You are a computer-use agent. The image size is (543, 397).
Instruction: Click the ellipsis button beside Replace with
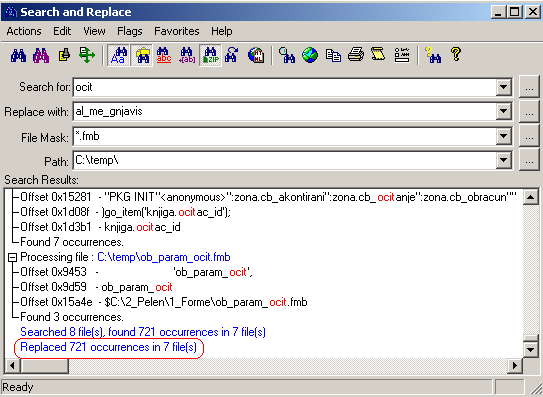[x=529, y=112]
